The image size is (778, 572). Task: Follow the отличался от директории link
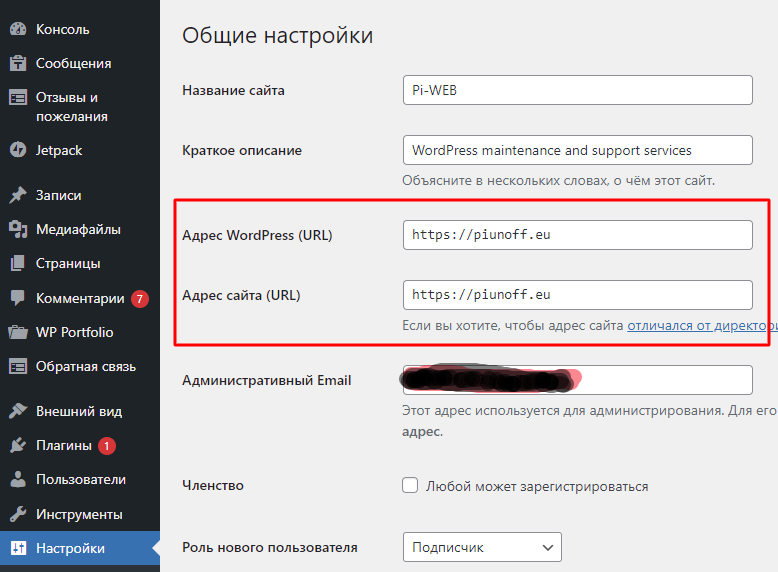tap(702, 325)
